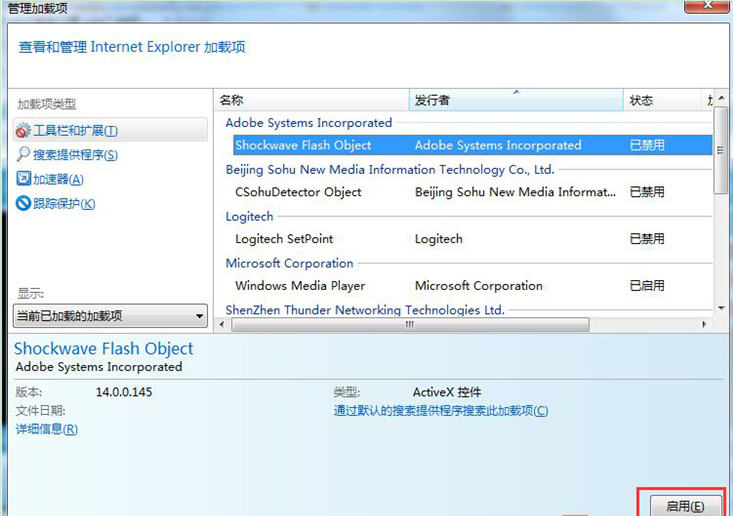
Task: Click the Accelerators icon in sidebar
Action: [x=24, y=179]
